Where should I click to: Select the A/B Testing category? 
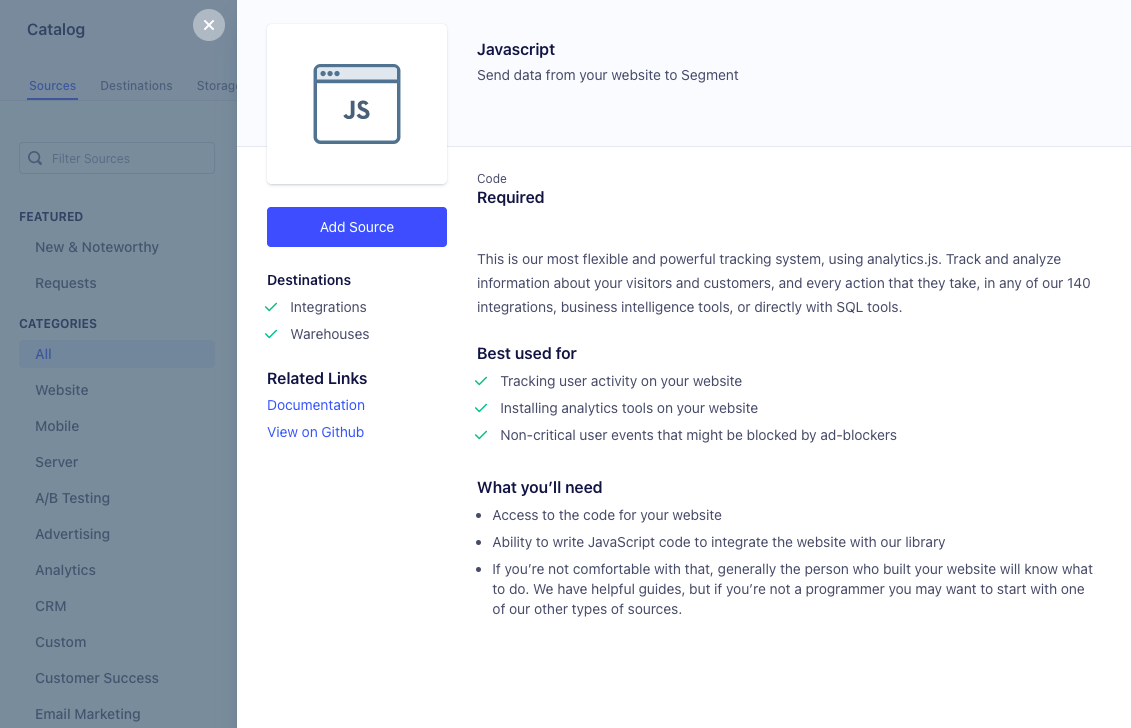[73, 499]
